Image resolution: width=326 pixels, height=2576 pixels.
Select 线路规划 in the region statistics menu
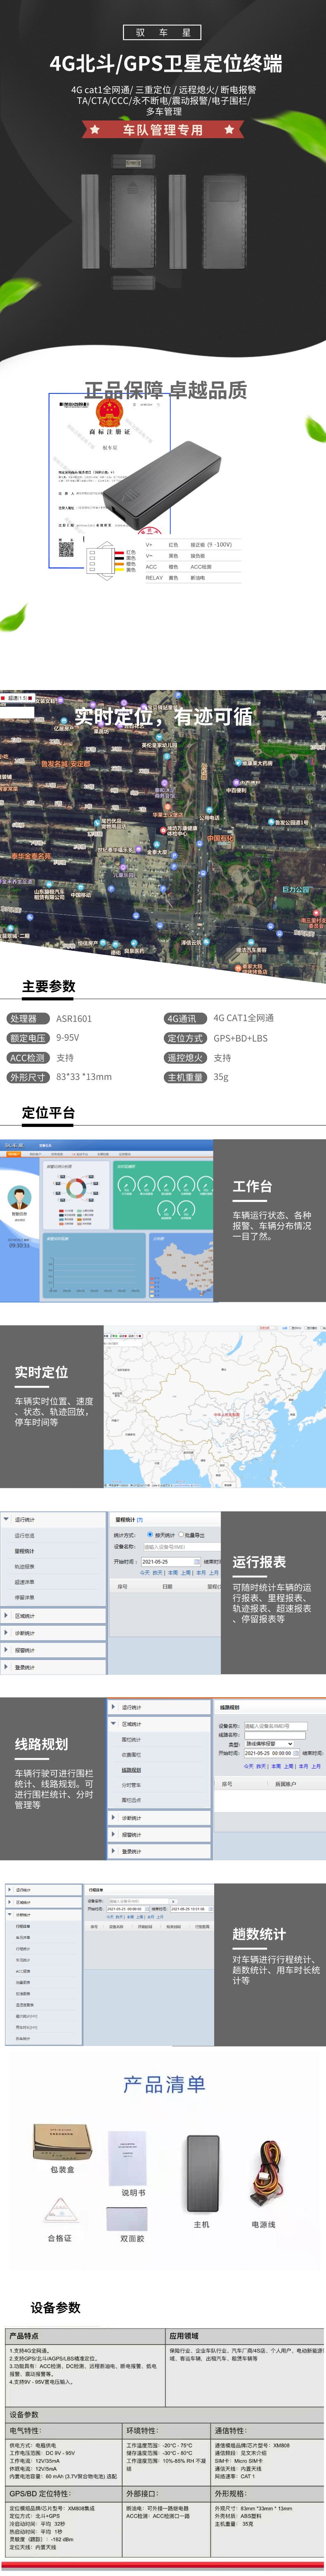point(131,1769)
